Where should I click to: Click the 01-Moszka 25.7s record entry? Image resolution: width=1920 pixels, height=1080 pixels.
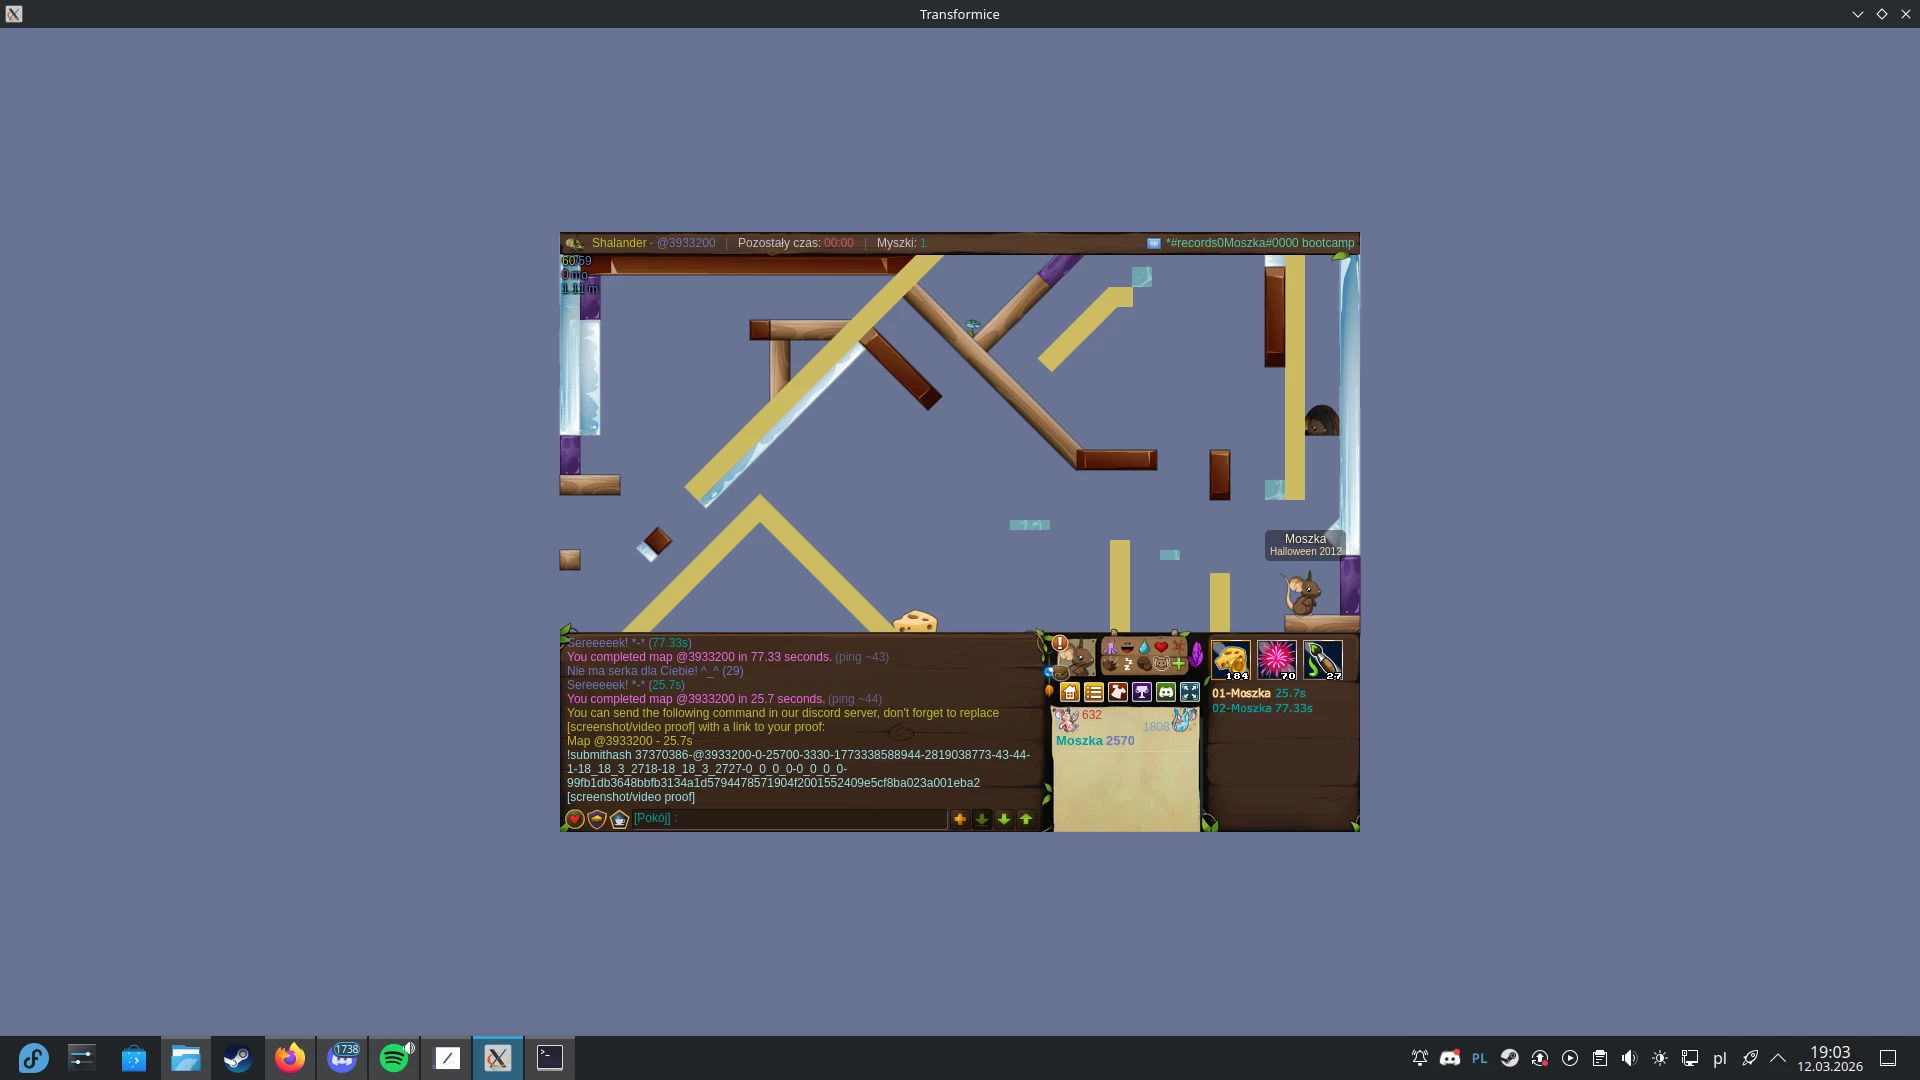(x=1259, y=693)
